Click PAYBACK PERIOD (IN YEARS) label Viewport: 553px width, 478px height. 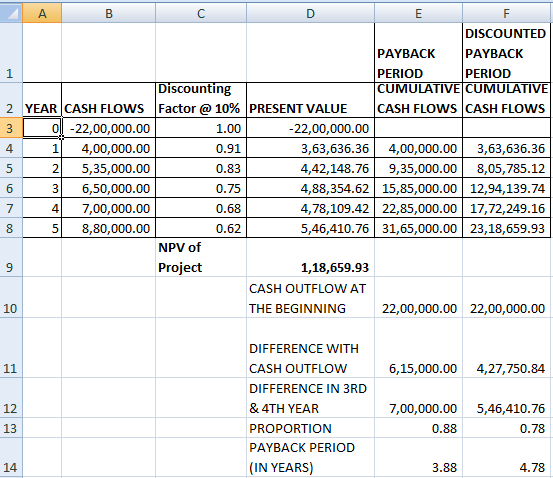pyautogui.click(x=310, y=458)
